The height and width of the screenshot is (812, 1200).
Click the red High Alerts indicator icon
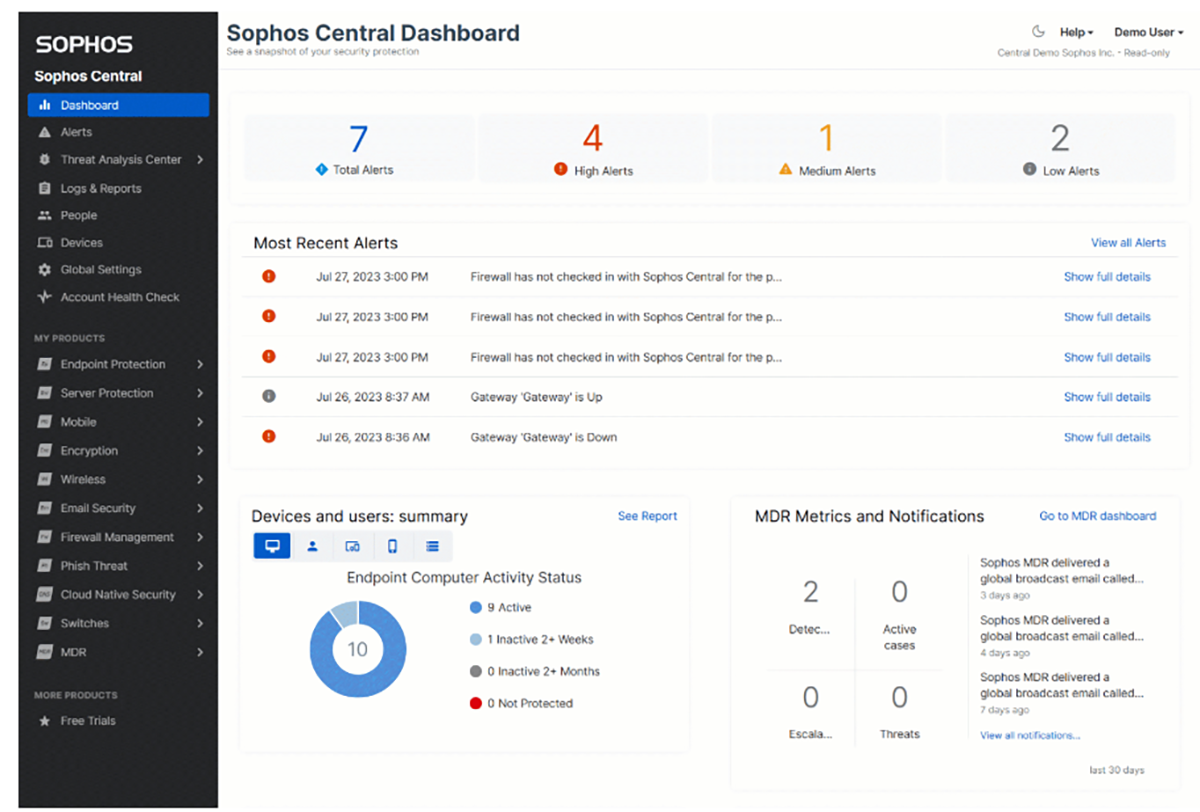click(x=561, y=170)
